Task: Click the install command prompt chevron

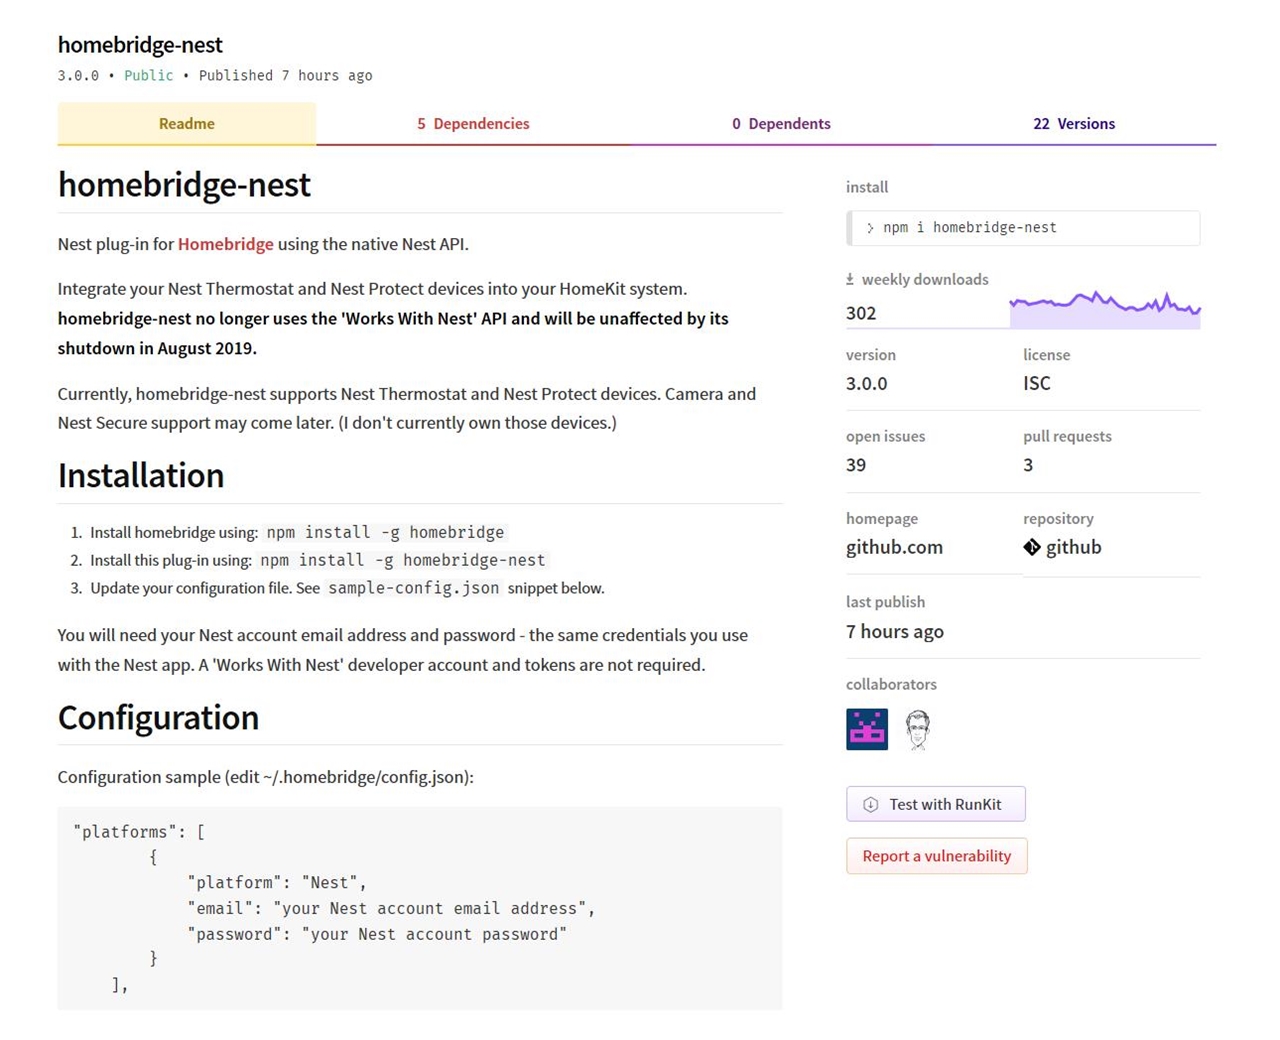Action: [x=870, y=228]
